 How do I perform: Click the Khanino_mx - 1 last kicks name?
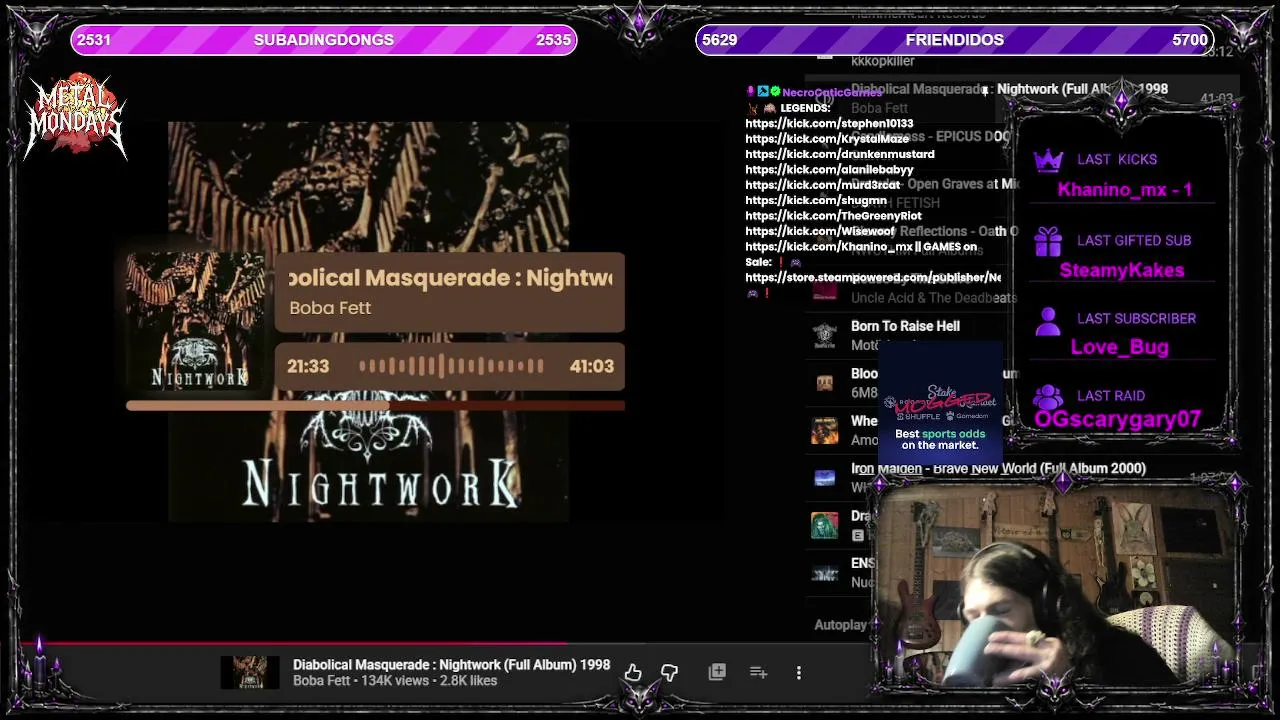click(x=1125, y=190)
